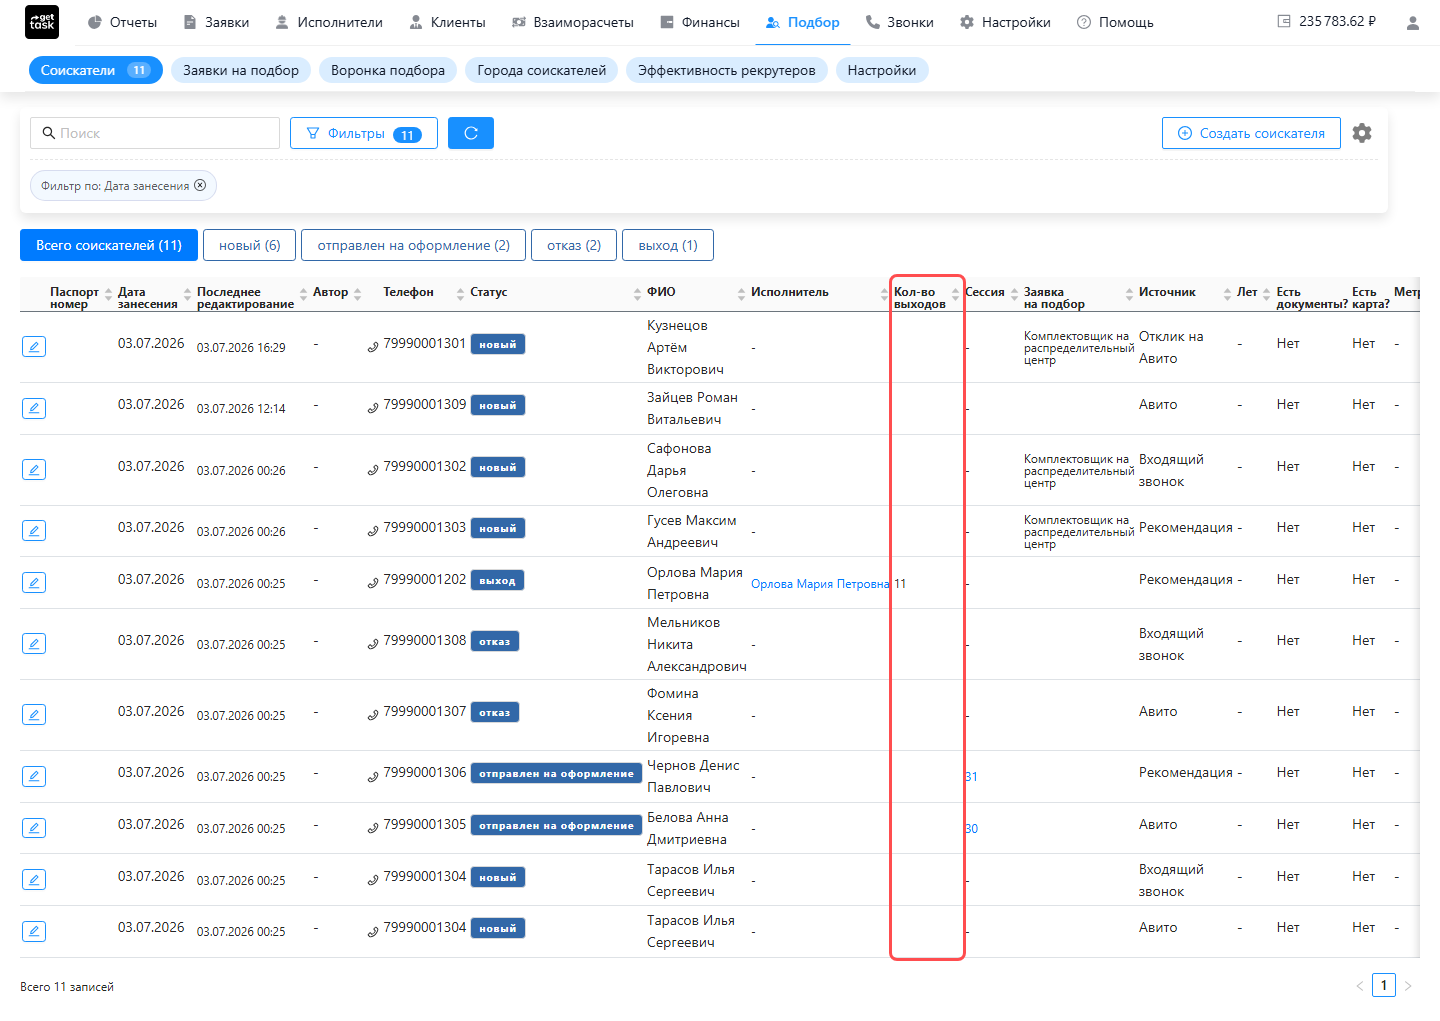The image size is (1440, 1021).
Task: Remove the Дата занесения filter chip
Action: [x=200, y=185]
